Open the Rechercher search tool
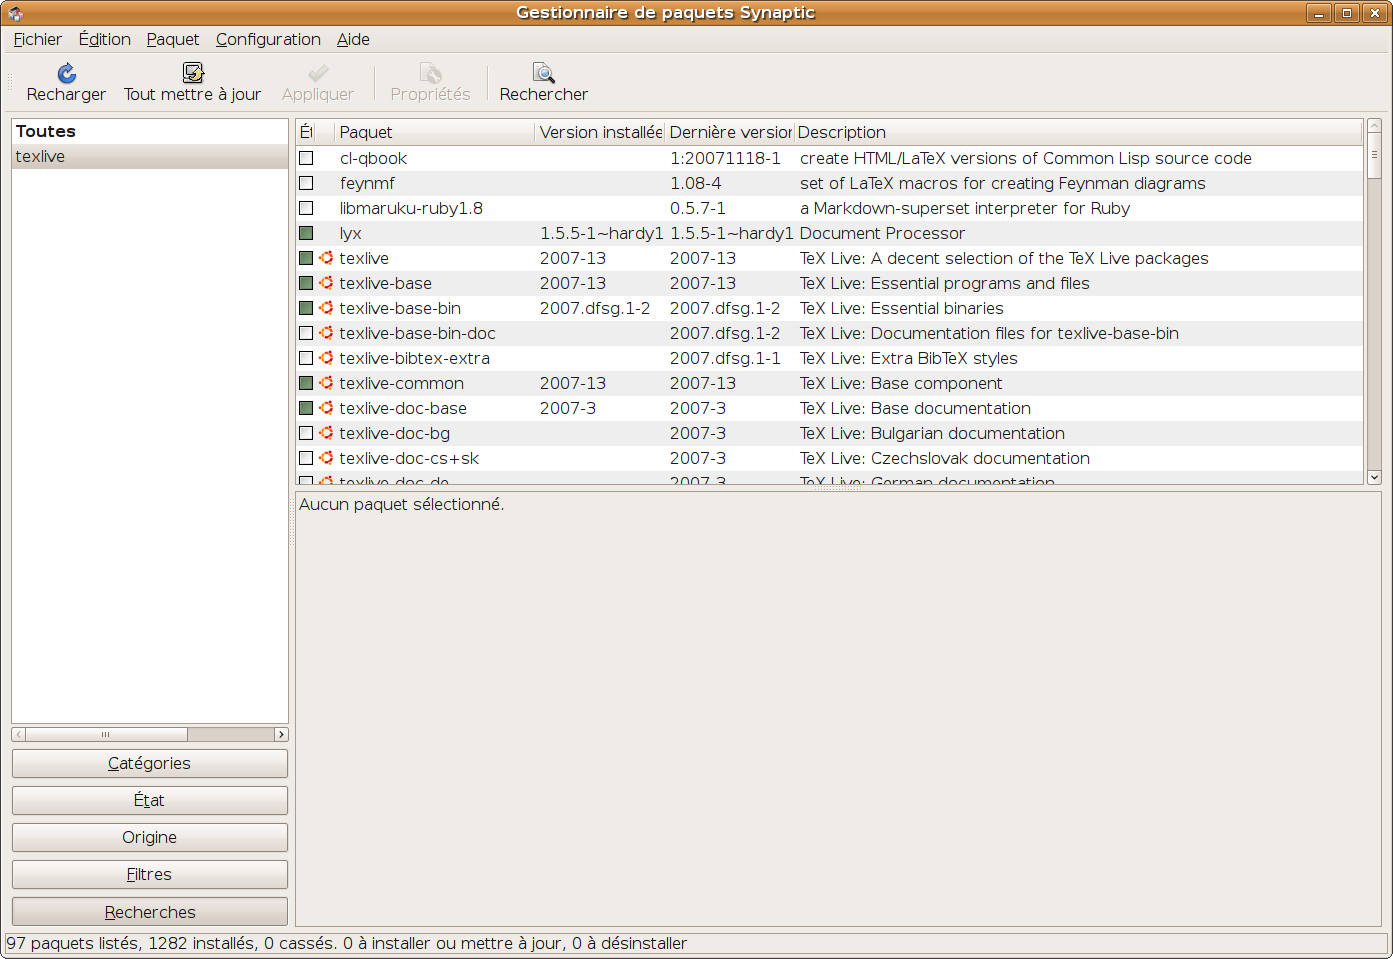This screenshot has width=1393, height=959. [x=543, y=73]
